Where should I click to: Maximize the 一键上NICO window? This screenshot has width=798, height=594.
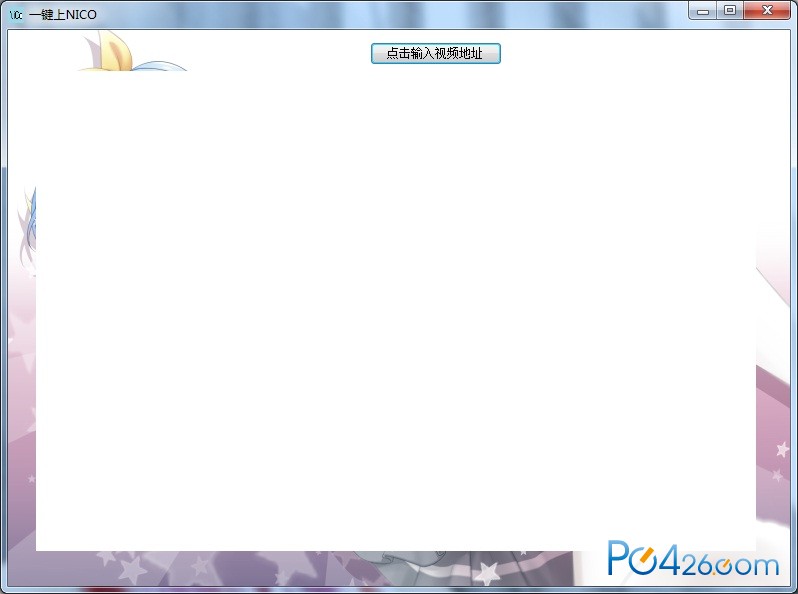click(730, 11)
